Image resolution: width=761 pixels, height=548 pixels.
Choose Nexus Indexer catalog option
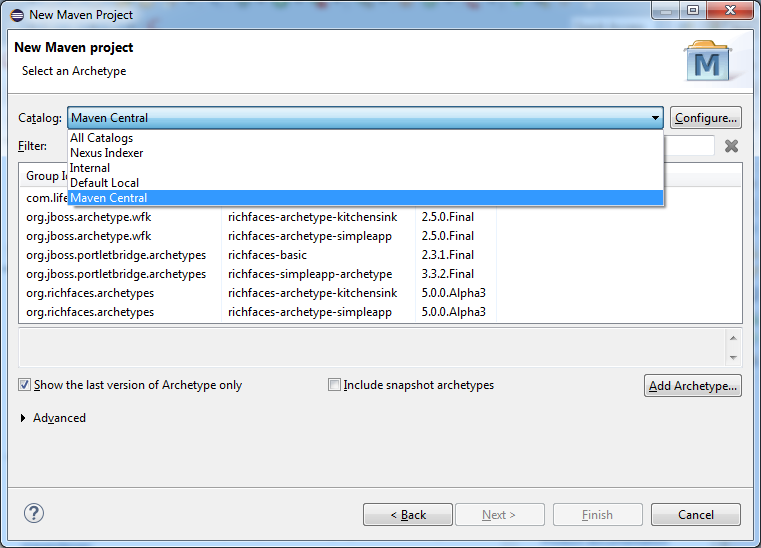(107, 153)
